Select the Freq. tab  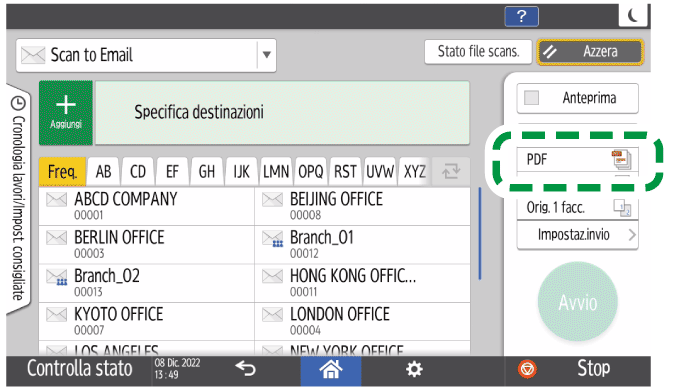point(62,172)
